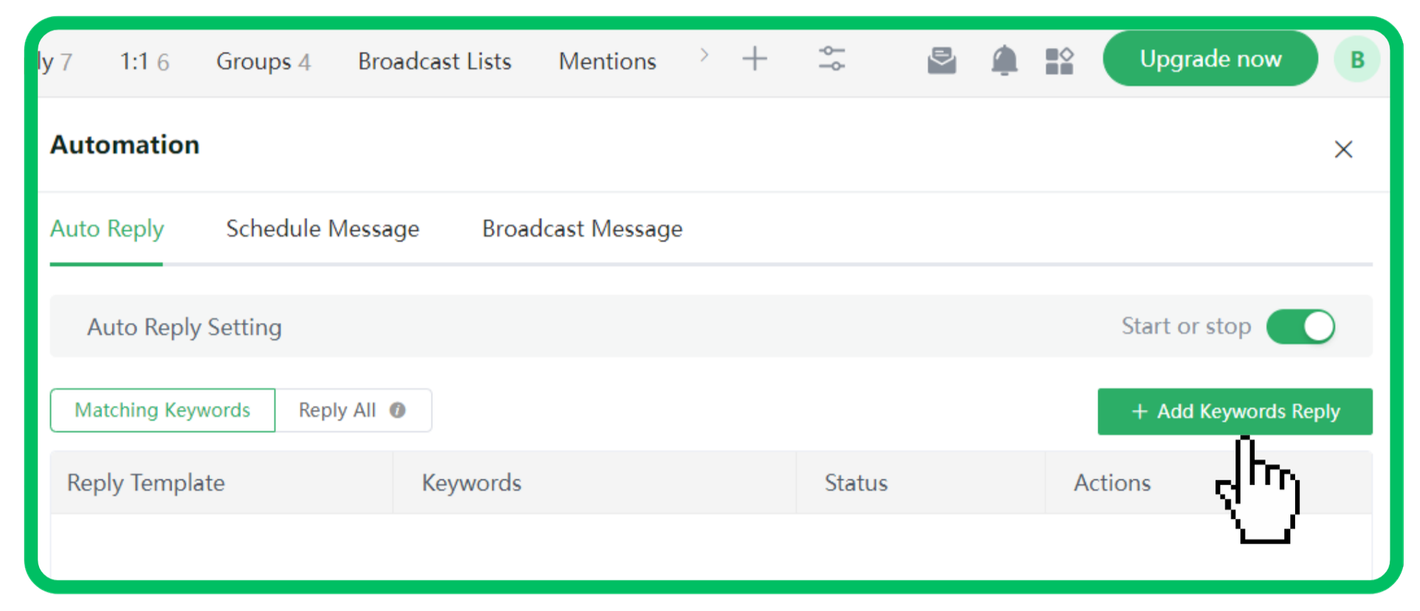This screenshot has width=1420, height=611.
Task: Click the plus icon to add a tab
Action: click(755, 59)
